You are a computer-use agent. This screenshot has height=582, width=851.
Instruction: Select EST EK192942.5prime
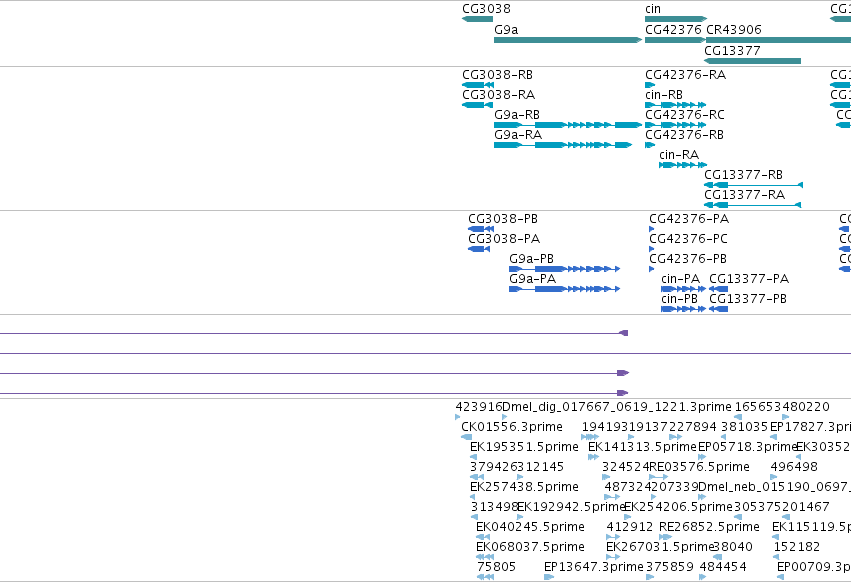520,517
